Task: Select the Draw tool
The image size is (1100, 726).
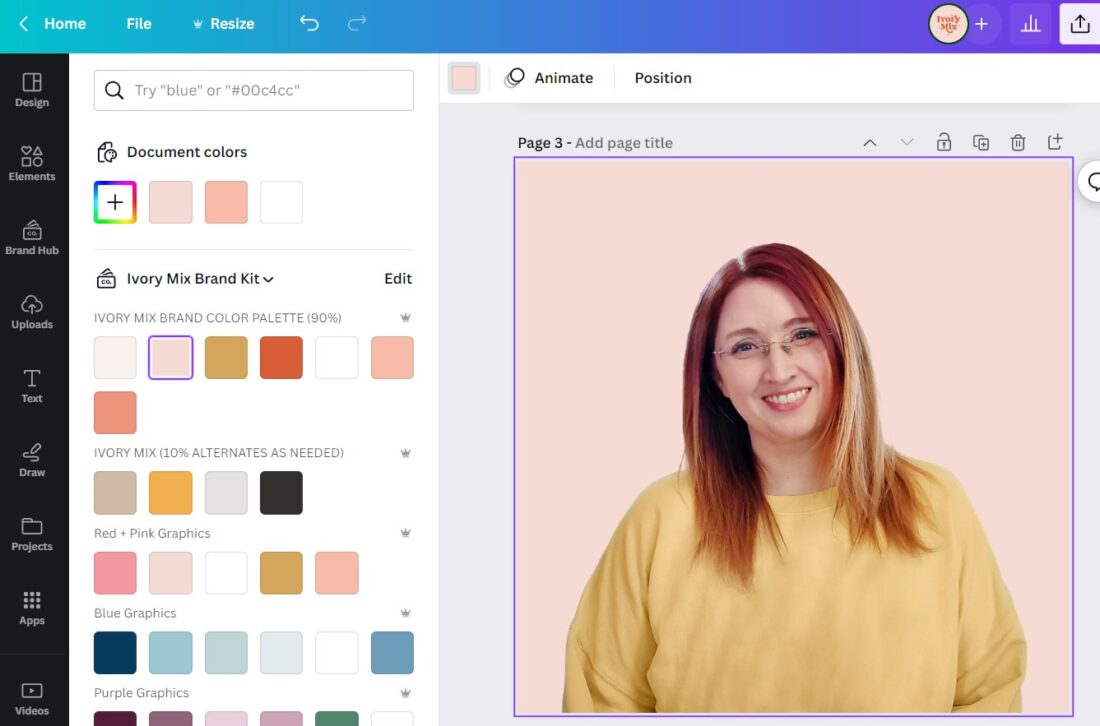Action: [32, 459]
